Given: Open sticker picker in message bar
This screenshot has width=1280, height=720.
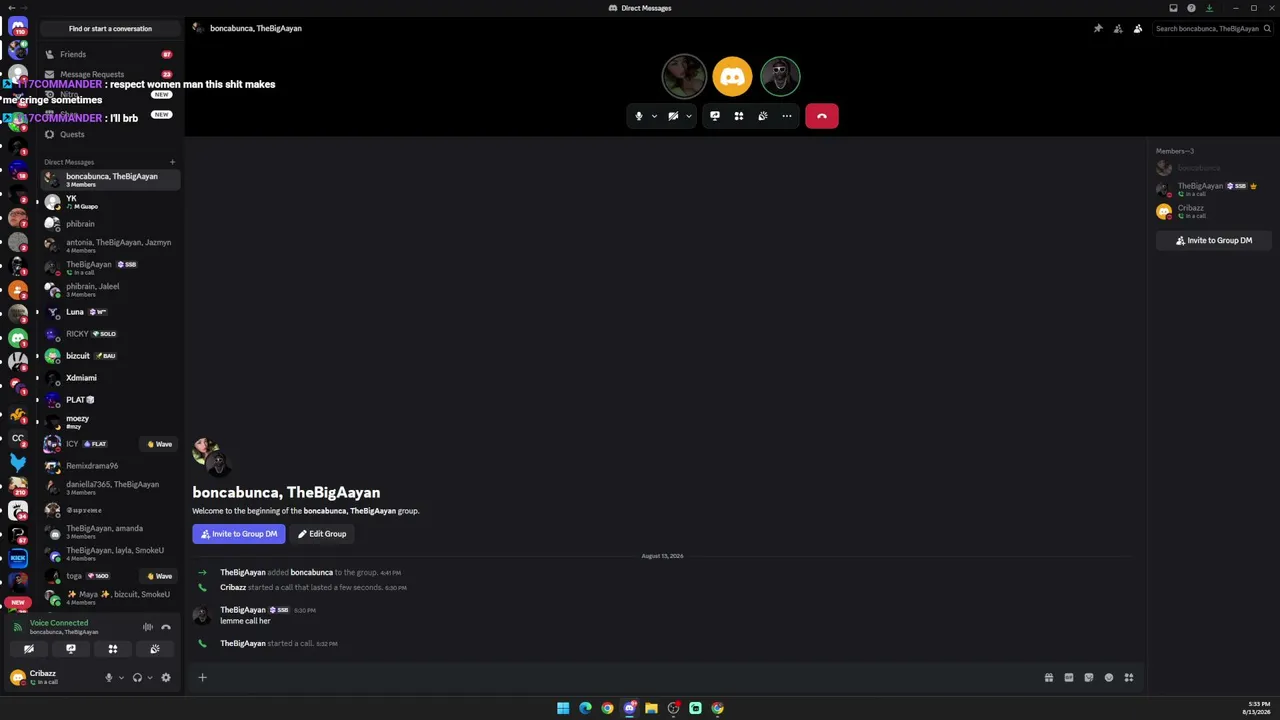Looking at the screenshot, I should point(1089,678).
